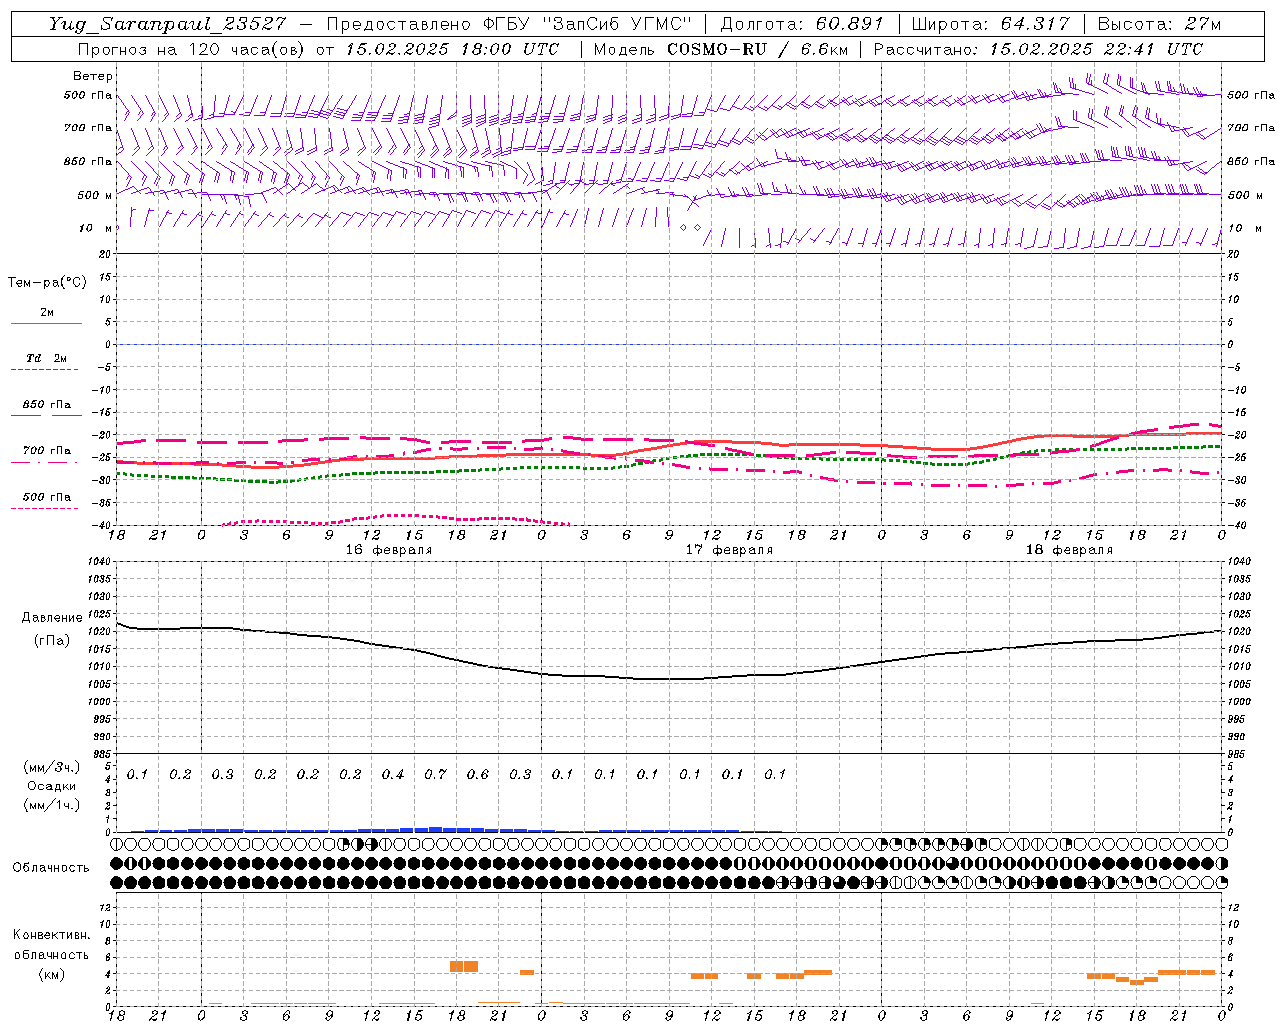Click the "Давление" pressure panel label
The image size is (1280, 1024).
(52, 618)
